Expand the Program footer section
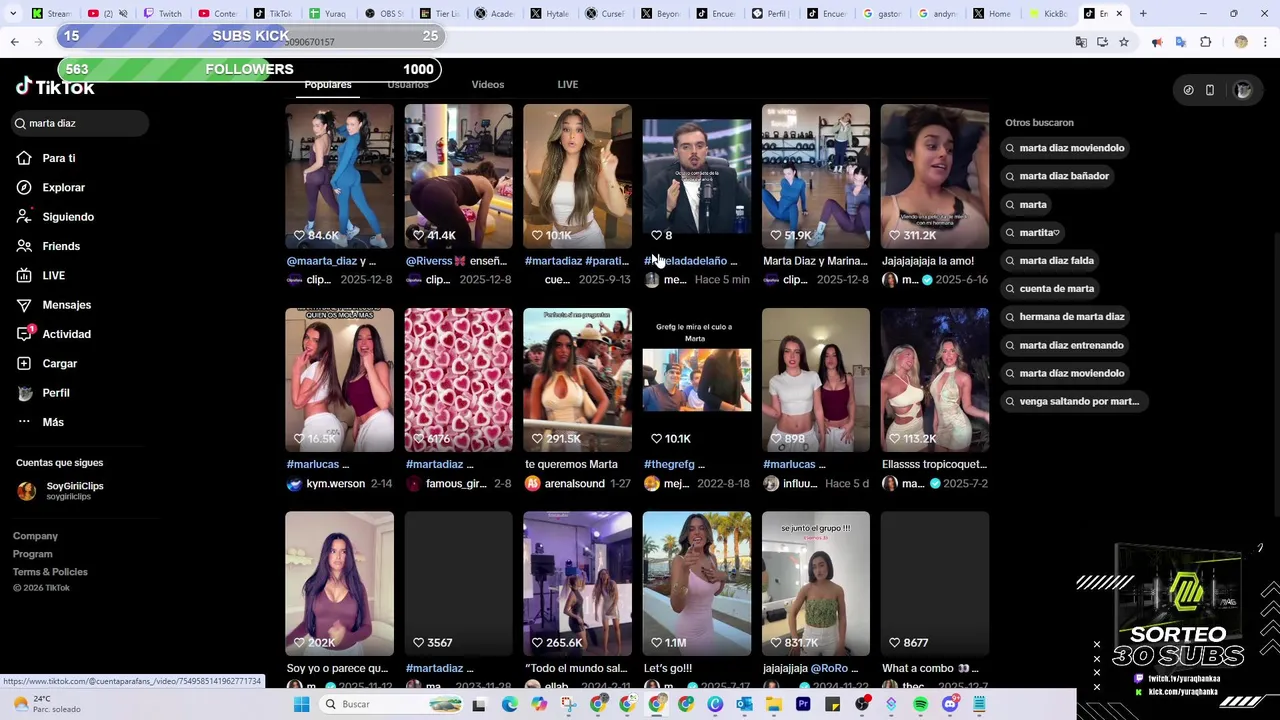 (x=32, y=554)
